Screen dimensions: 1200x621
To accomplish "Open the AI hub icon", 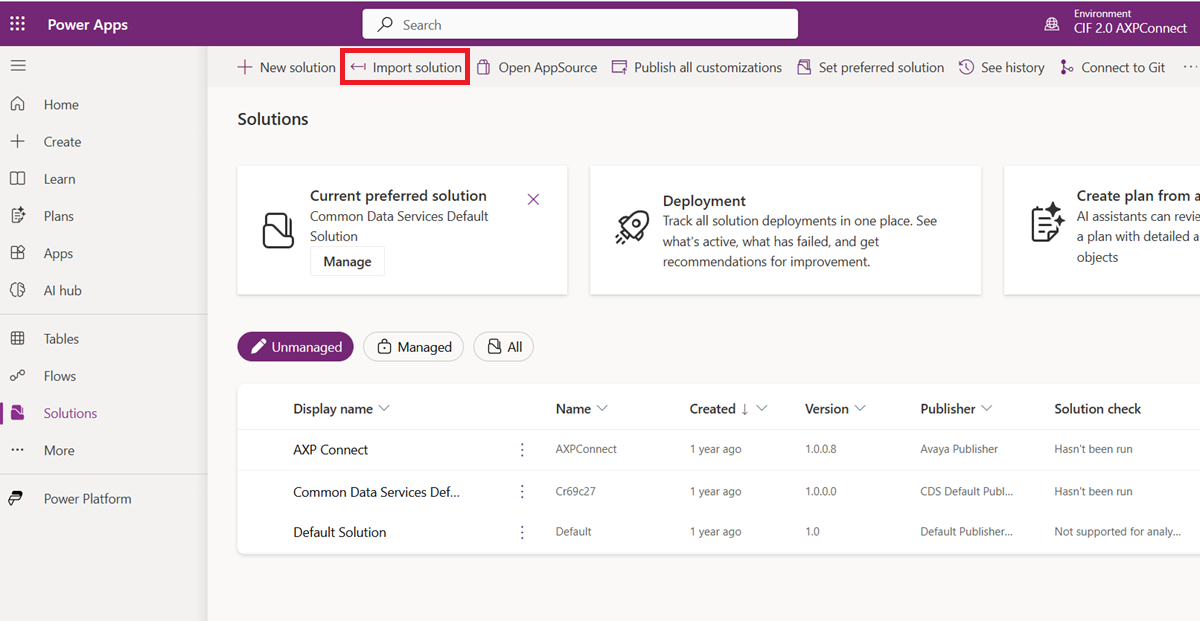I will (17, 290).
